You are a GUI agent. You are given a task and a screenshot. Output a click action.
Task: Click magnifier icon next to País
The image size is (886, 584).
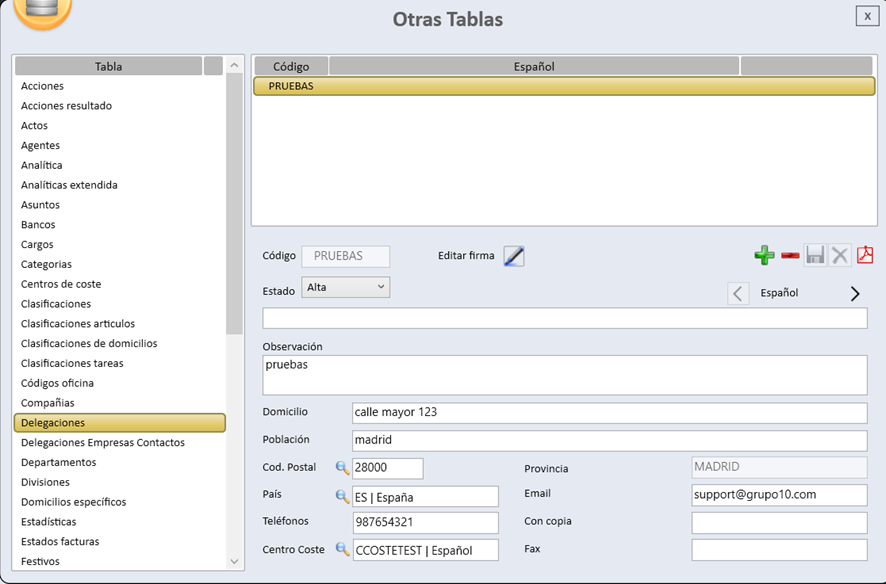(342, 496)
